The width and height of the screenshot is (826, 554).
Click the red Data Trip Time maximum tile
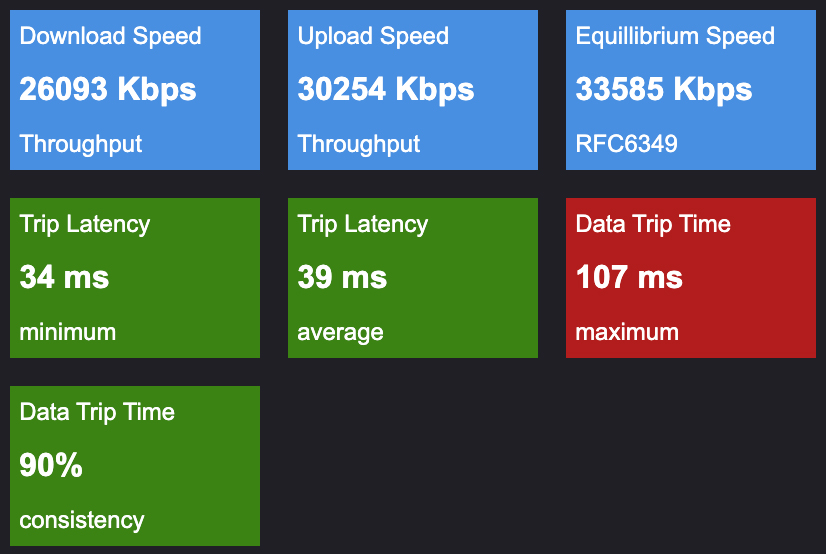click(691, 278)
